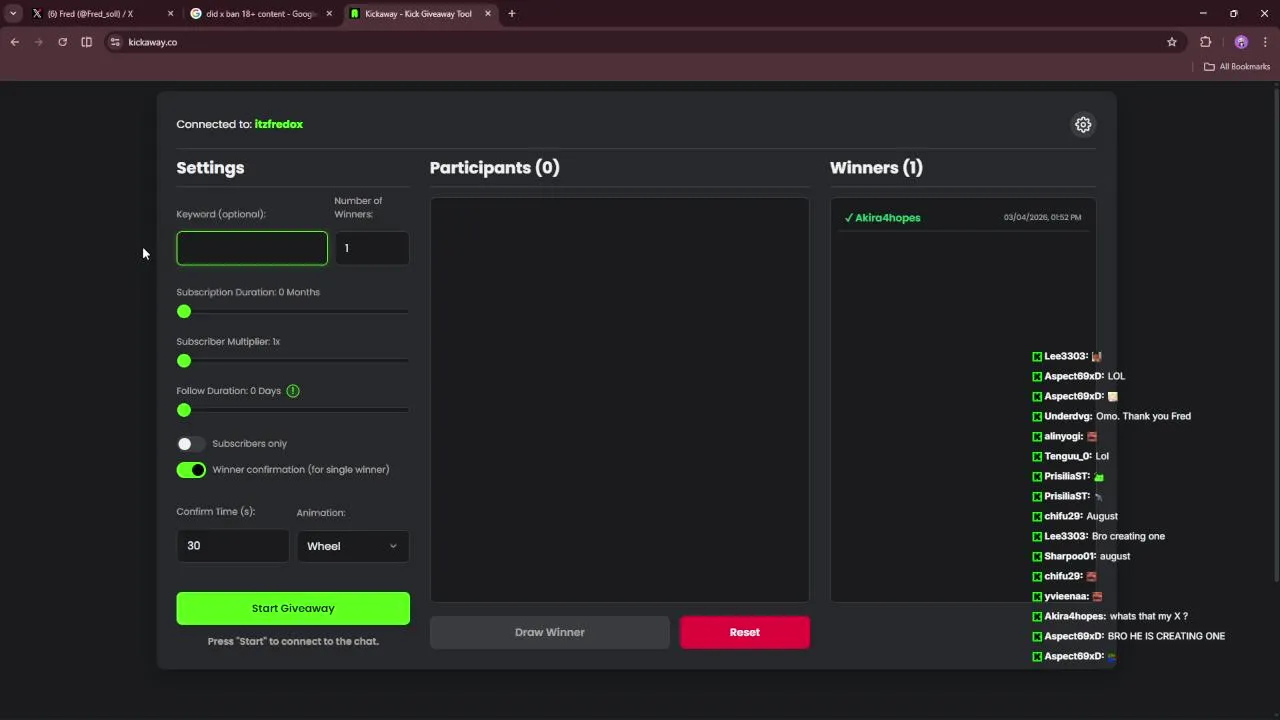Click winner Akira4hopes entry
The width and height of the screenshot is (1280, 720).
click(x=963, y=217)
